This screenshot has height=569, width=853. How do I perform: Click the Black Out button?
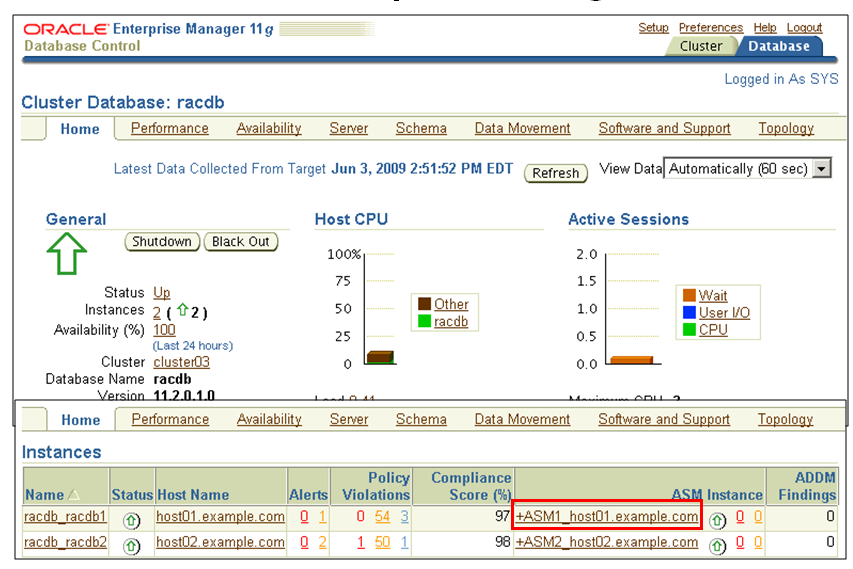pyautogui.click(x=240, y=242)
